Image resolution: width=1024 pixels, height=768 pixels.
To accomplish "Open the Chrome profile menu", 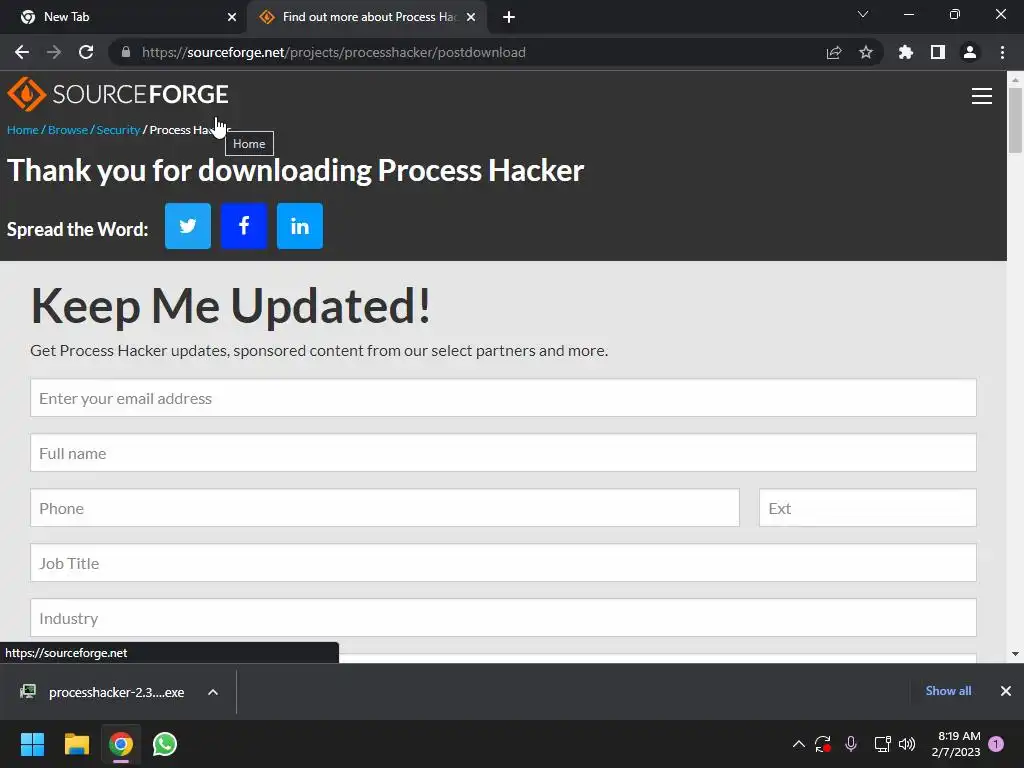I will pos(970,52).
